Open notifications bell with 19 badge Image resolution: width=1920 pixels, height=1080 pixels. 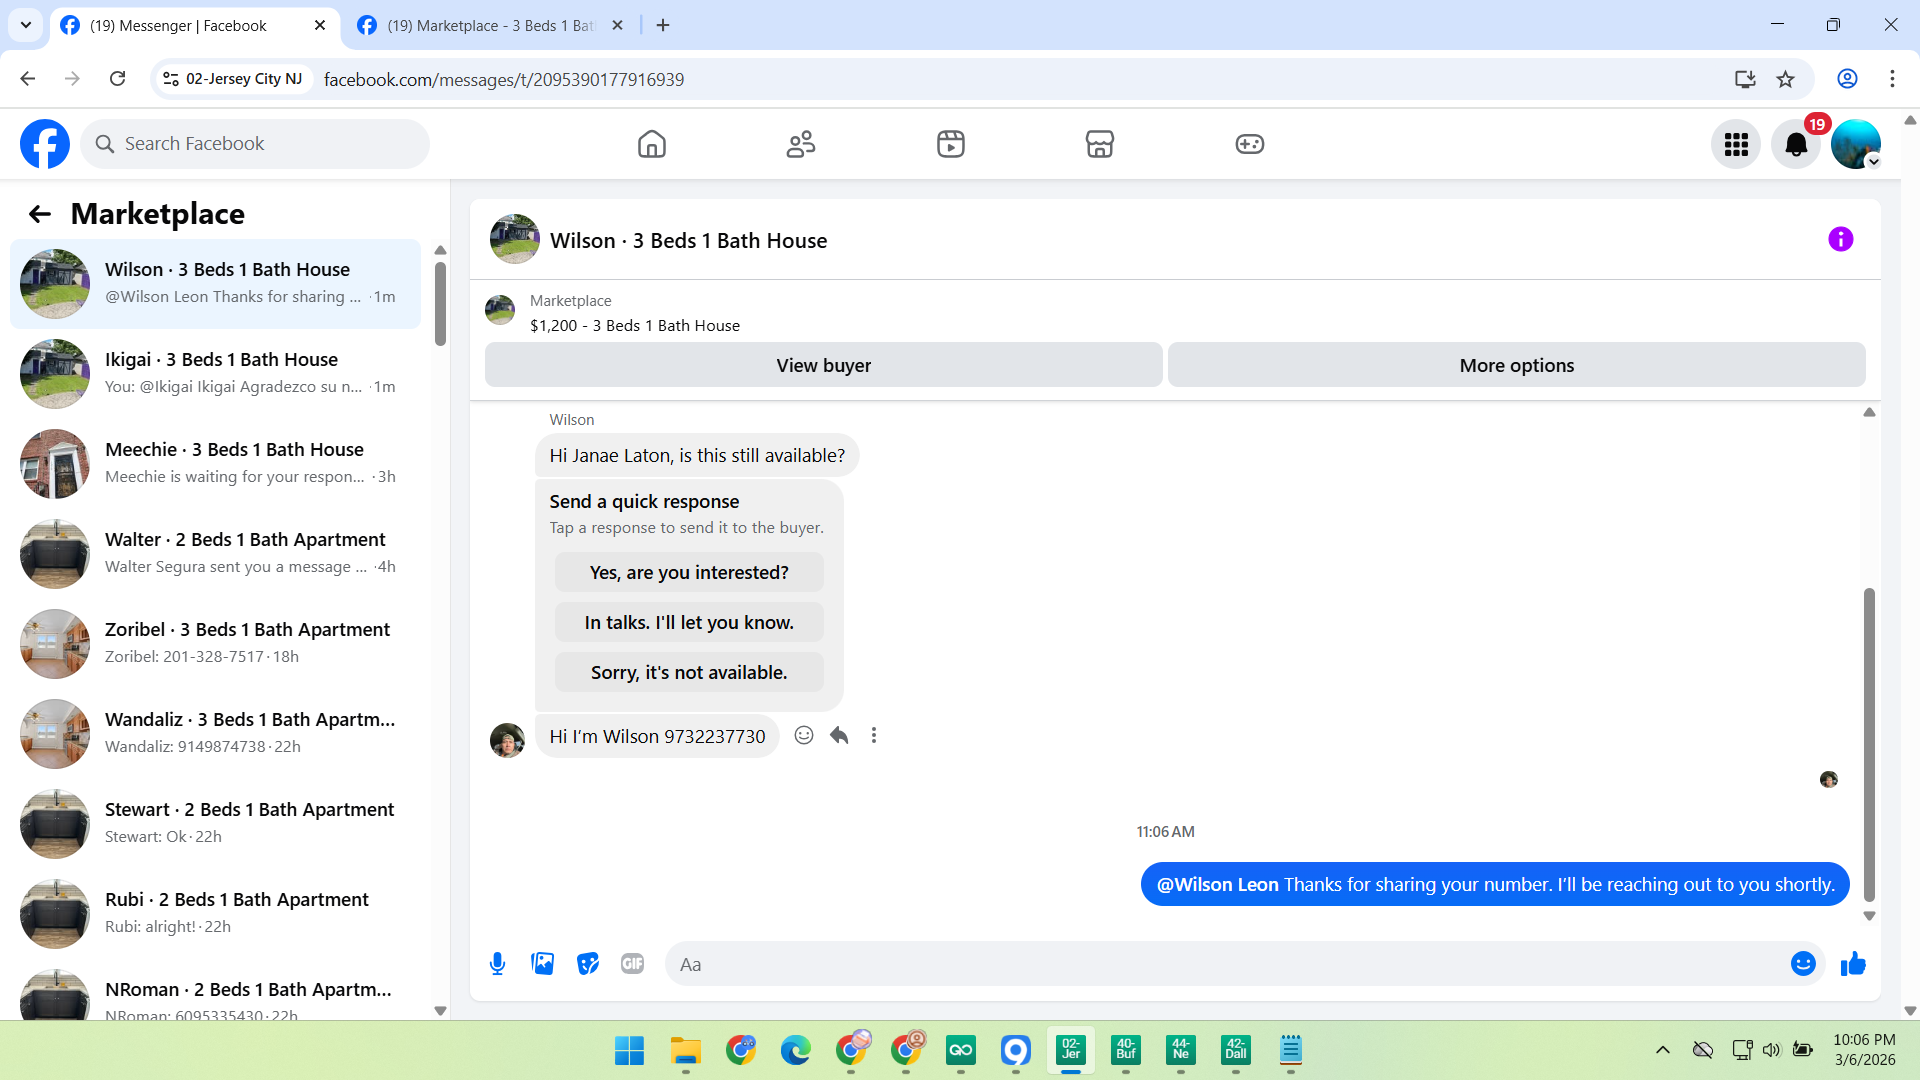tap(1796, 145)
